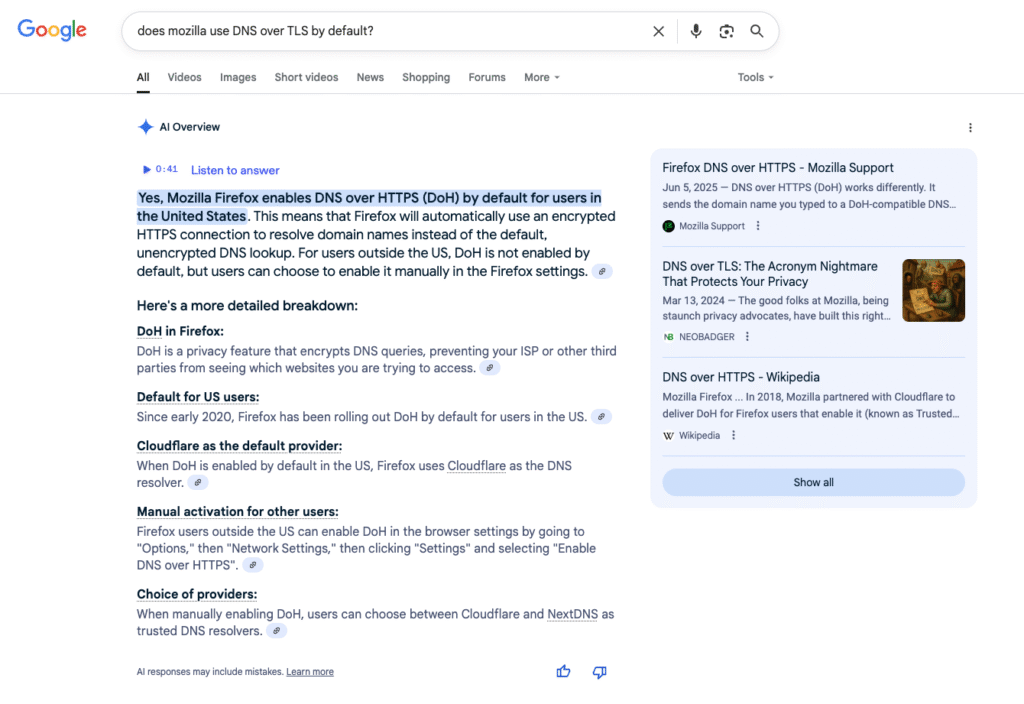Click the DoH in Firefox heading
Image resolution: width=1024 pixels, height=704 pixels.
[x=180, y=331]
